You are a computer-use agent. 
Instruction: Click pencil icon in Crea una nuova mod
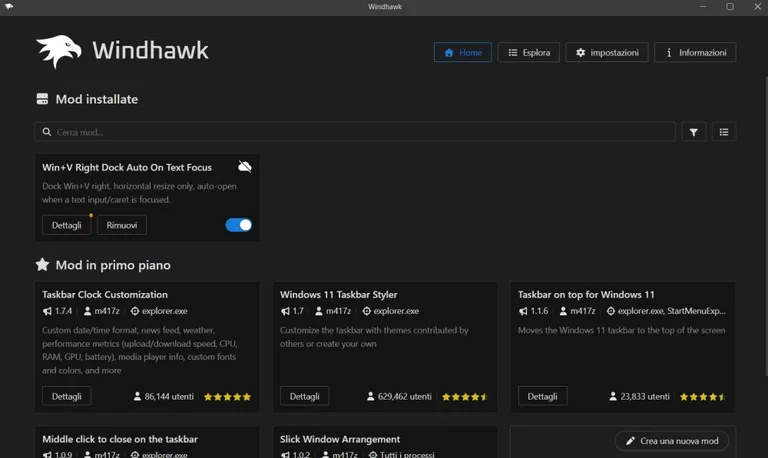point(630,441)
